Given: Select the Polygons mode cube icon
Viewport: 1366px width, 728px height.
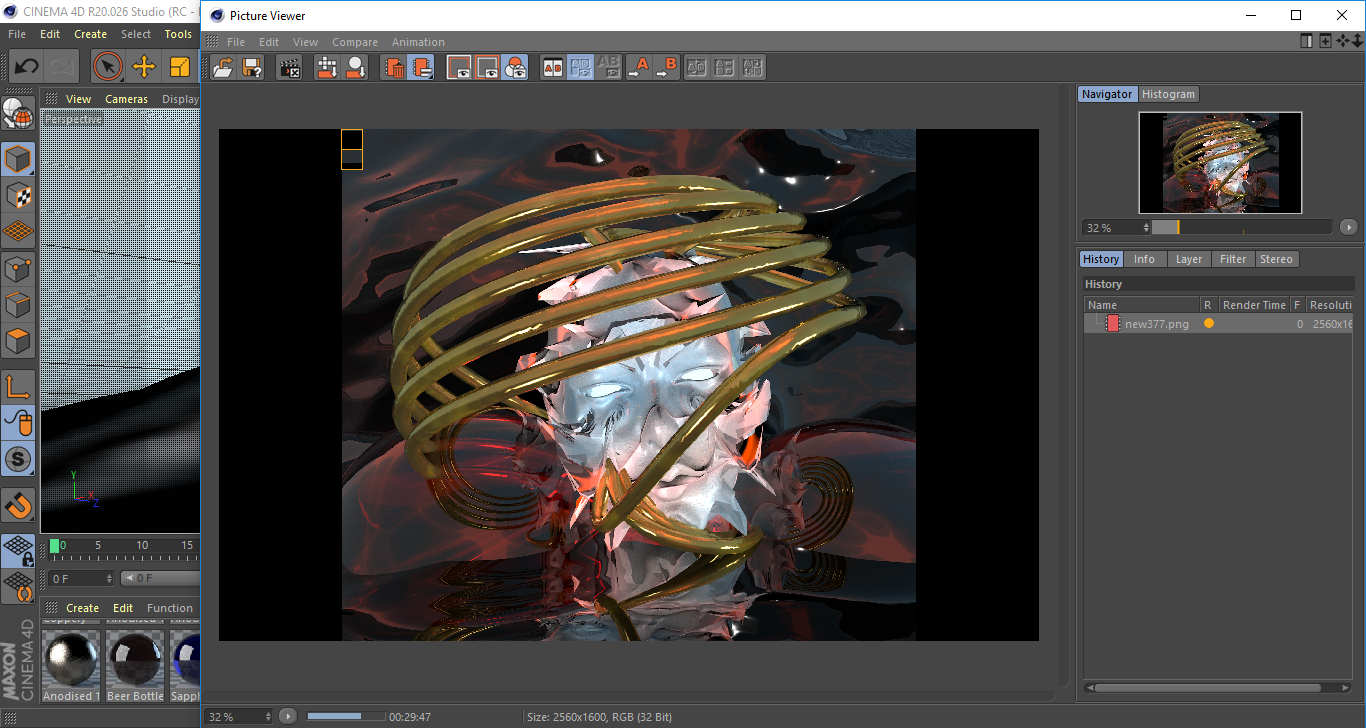Looking at the screenshot, I should (18, 341).
